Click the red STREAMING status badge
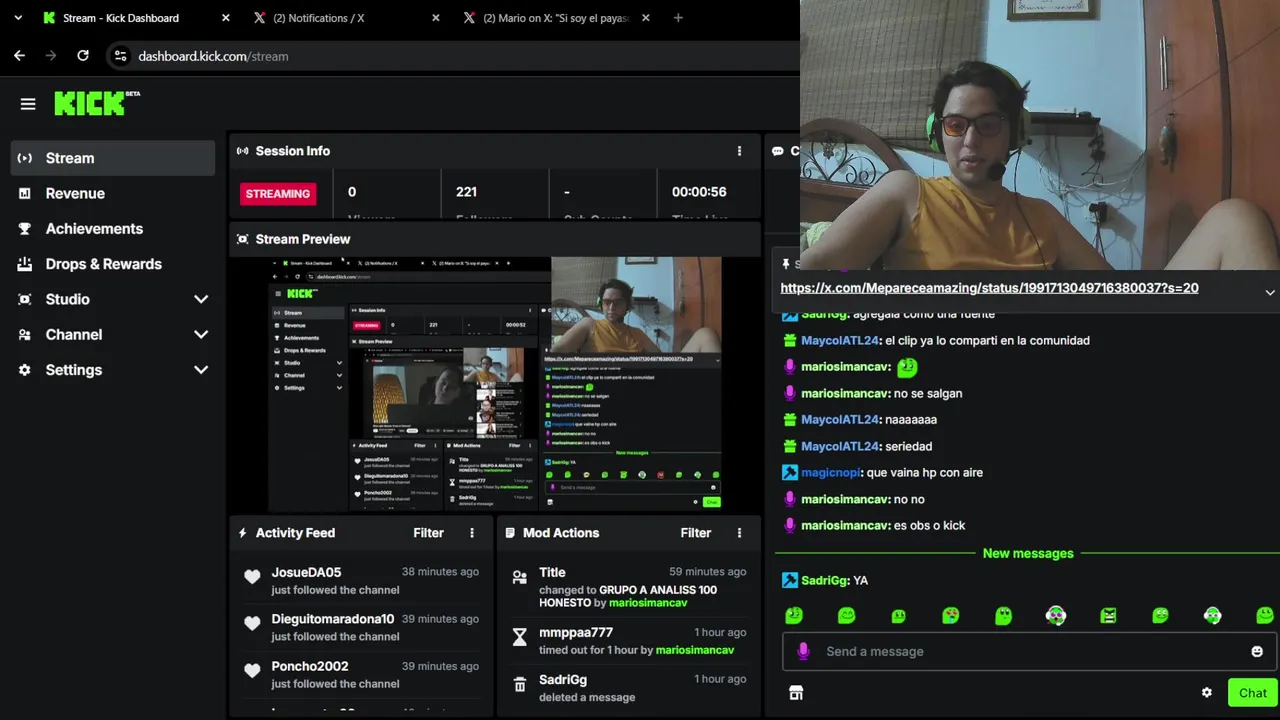The width and height of the screenshot is (1280, 720). tap(278, 194)
